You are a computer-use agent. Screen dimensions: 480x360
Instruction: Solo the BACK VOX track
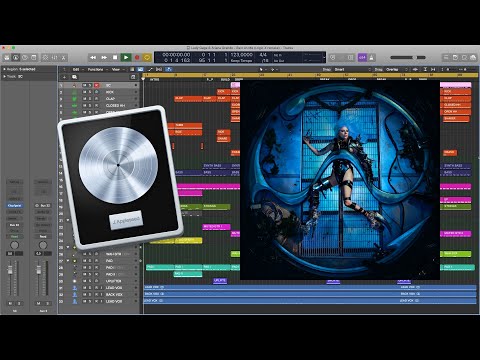[90, 295]
